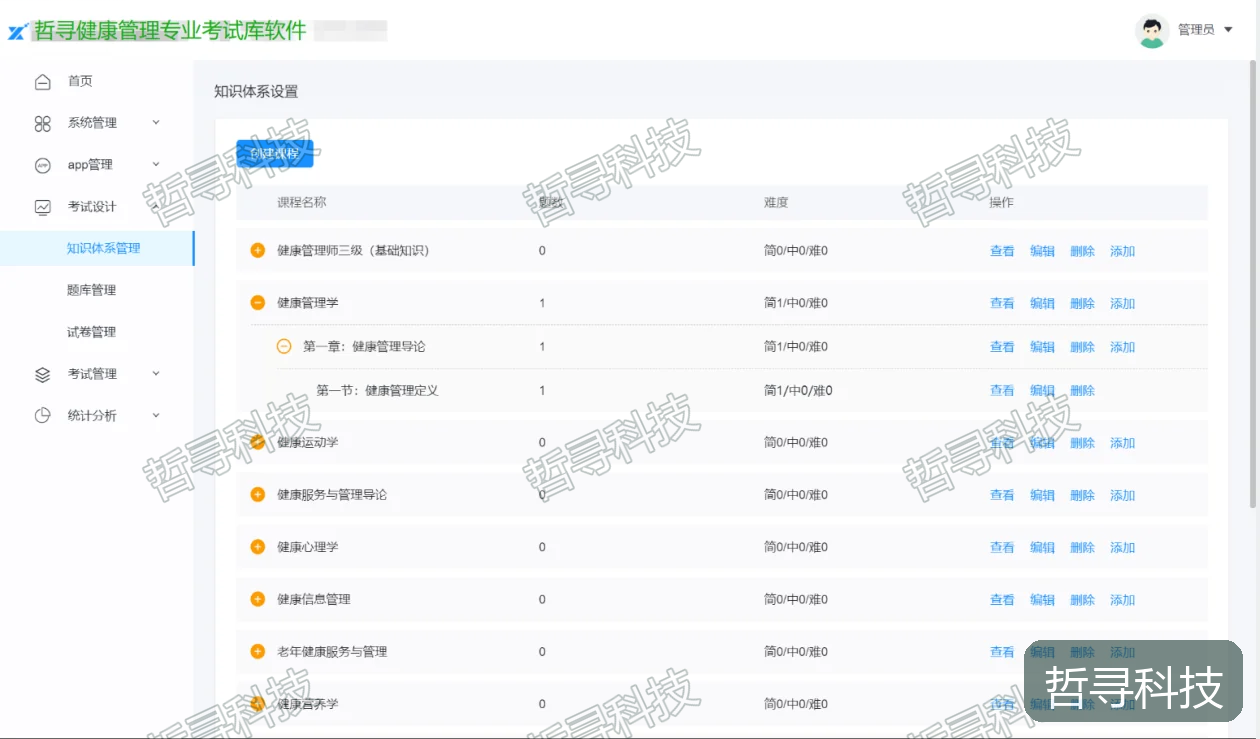Click 查看 in 健康管理学 row

[x=1002, y=303]
